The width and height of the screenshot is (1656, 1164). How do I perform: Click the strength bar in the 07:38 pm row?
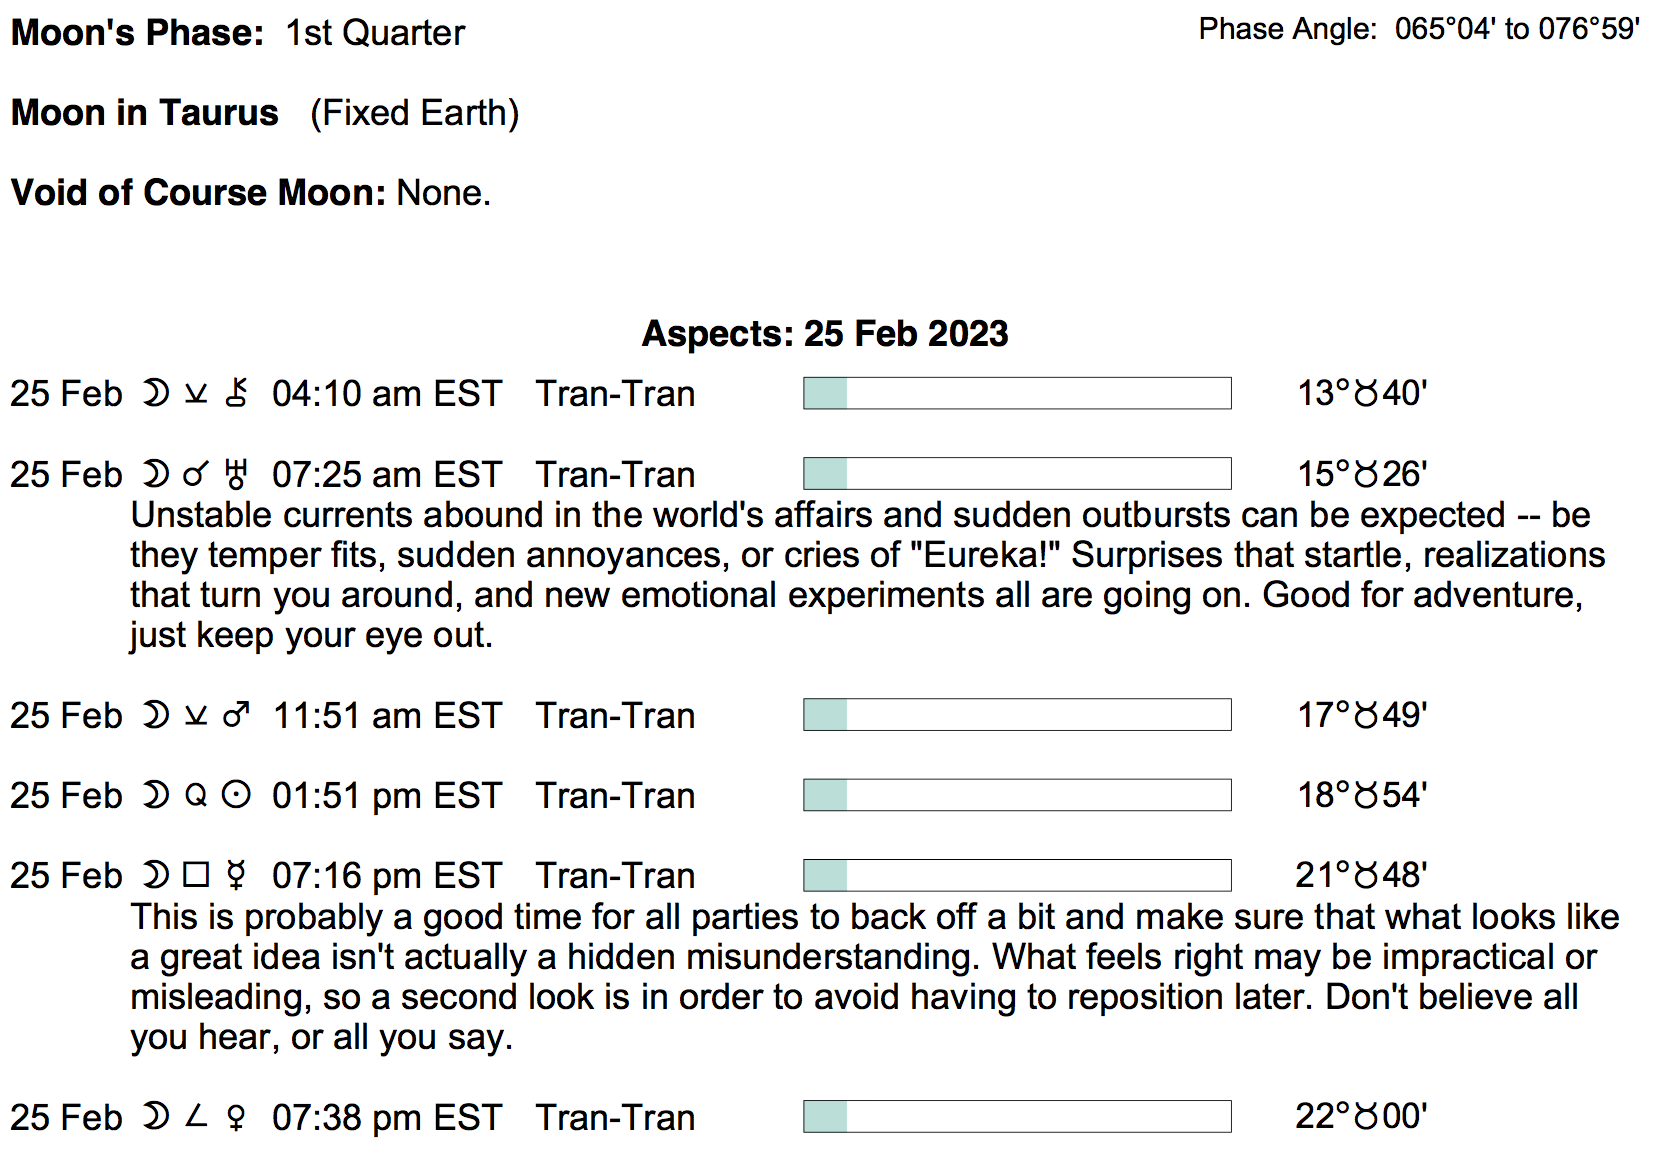tap(1017, 1117)
